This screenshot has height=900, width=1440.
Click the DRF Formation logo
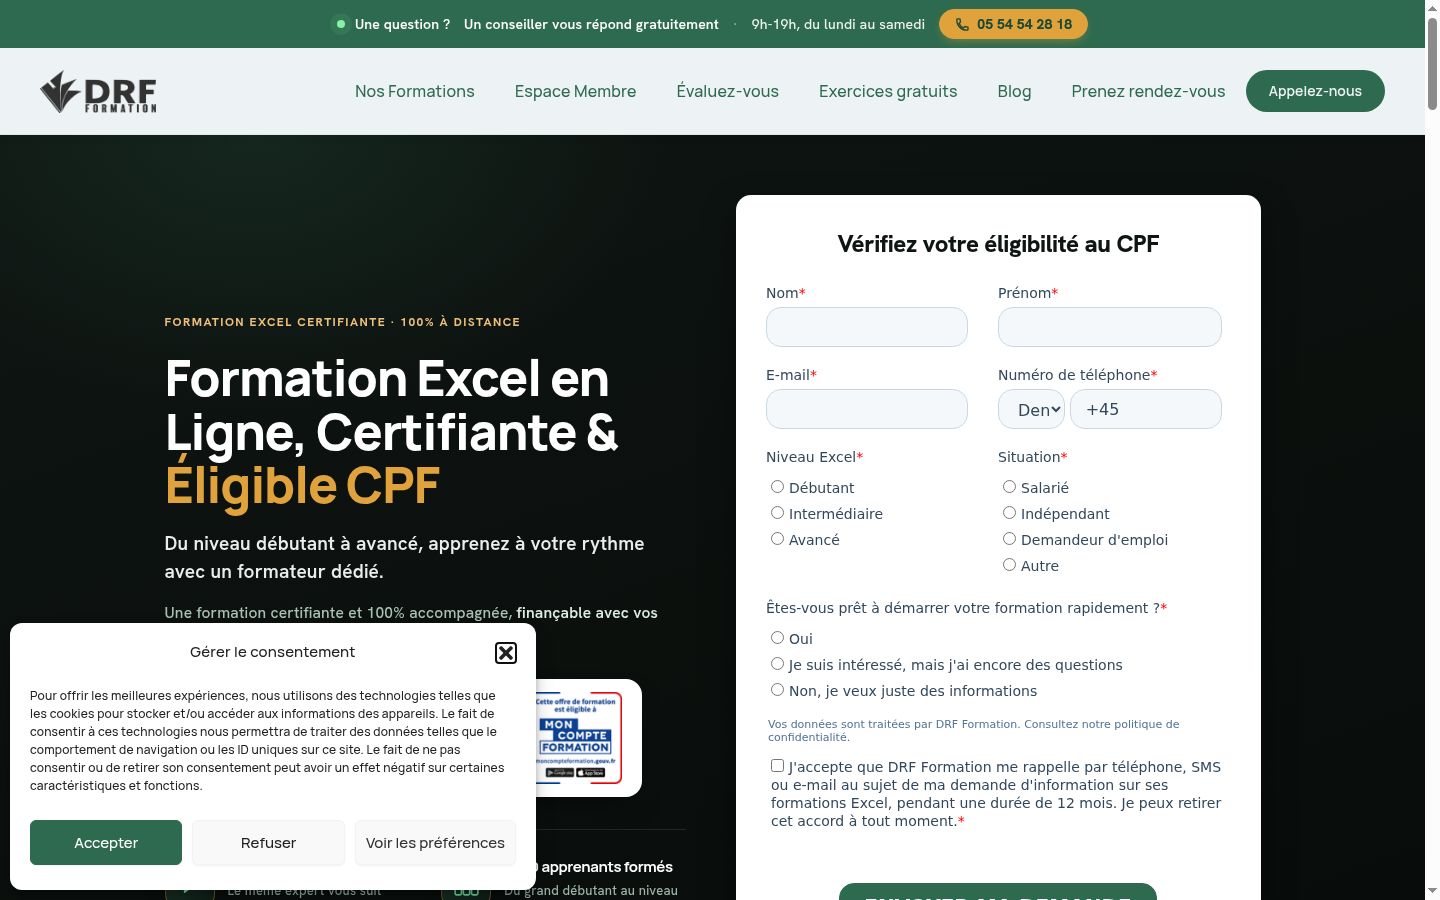click(x=98, y=92)
